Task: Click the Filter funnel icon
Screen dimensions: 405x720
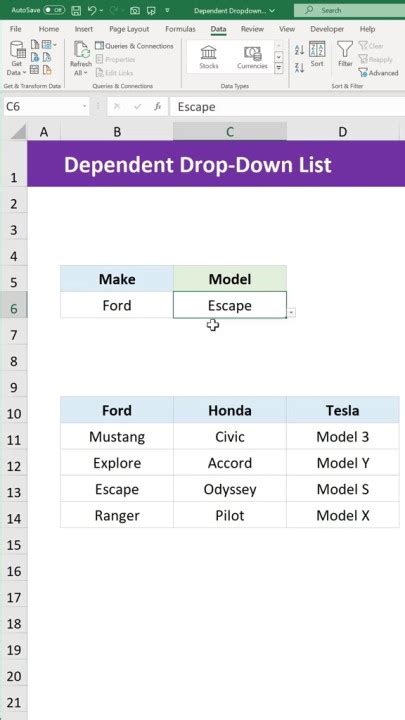Action: click(345, 54)
